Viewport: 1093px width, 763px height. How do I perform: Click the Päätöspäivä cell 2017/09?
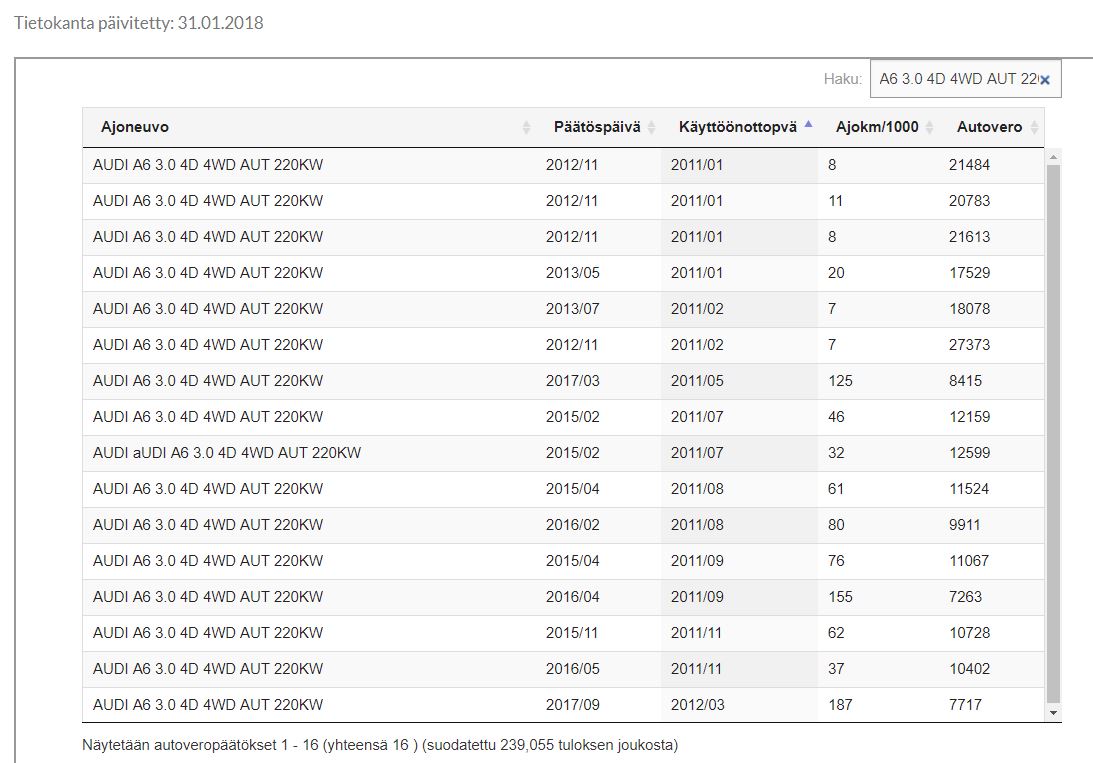pos(572,705)
